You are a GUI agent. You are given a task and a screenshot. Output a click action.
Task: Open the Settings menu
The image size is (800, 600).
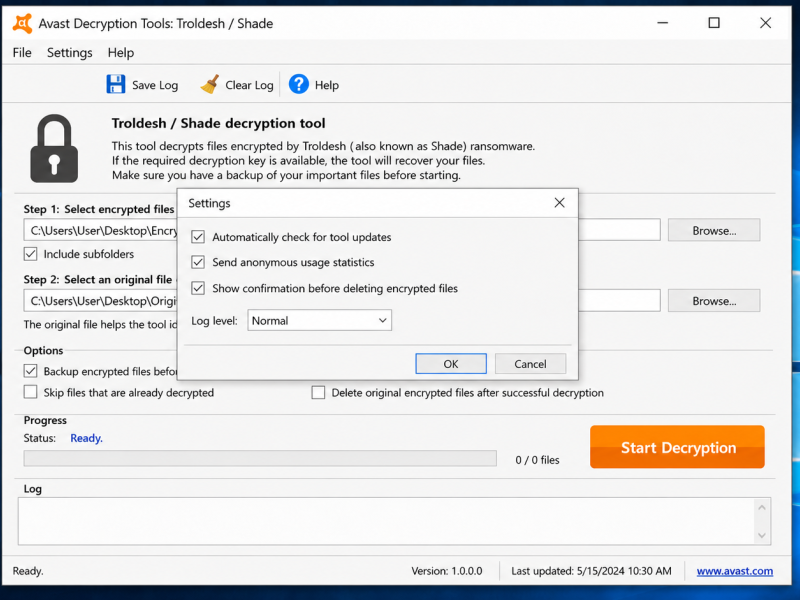[x=69, y=53]
